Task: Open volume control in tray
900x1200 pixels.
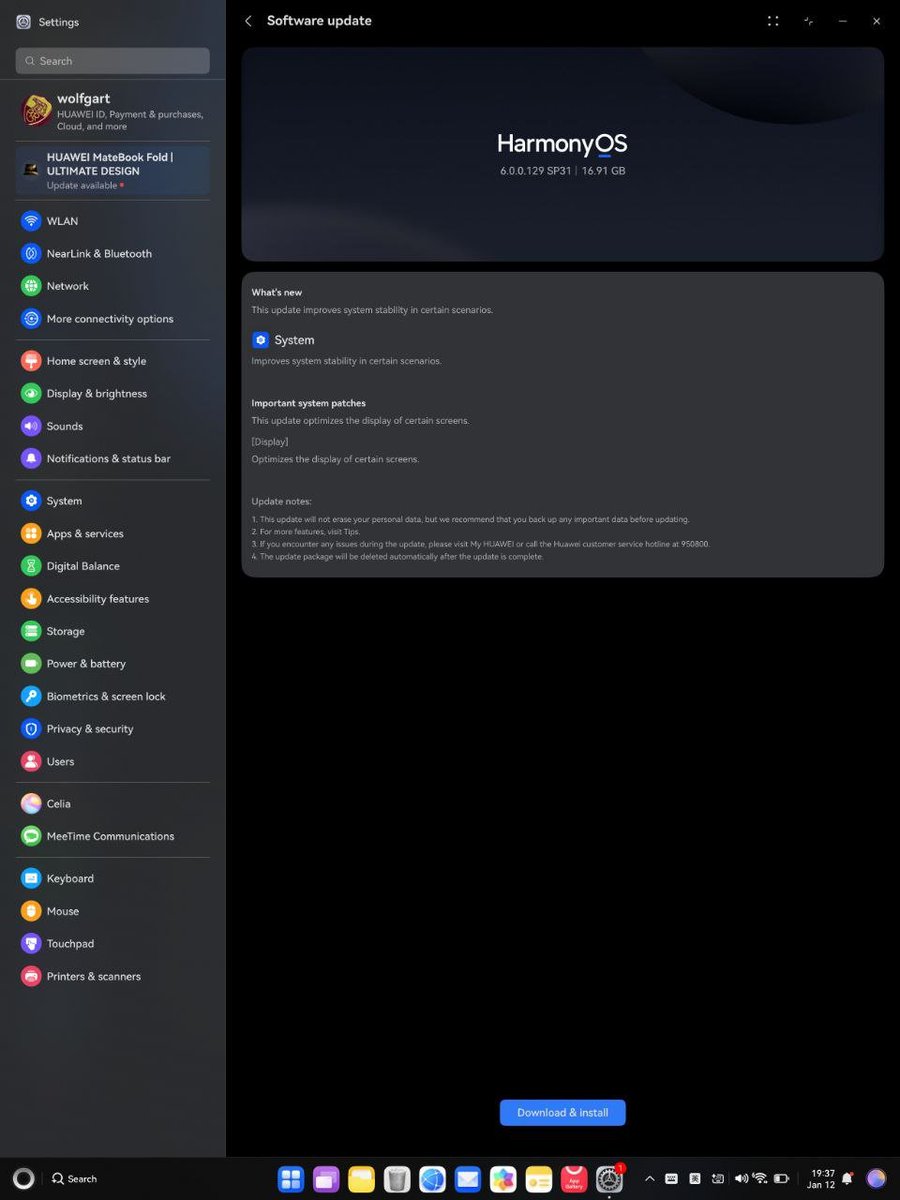Action: pos(741,1179)
